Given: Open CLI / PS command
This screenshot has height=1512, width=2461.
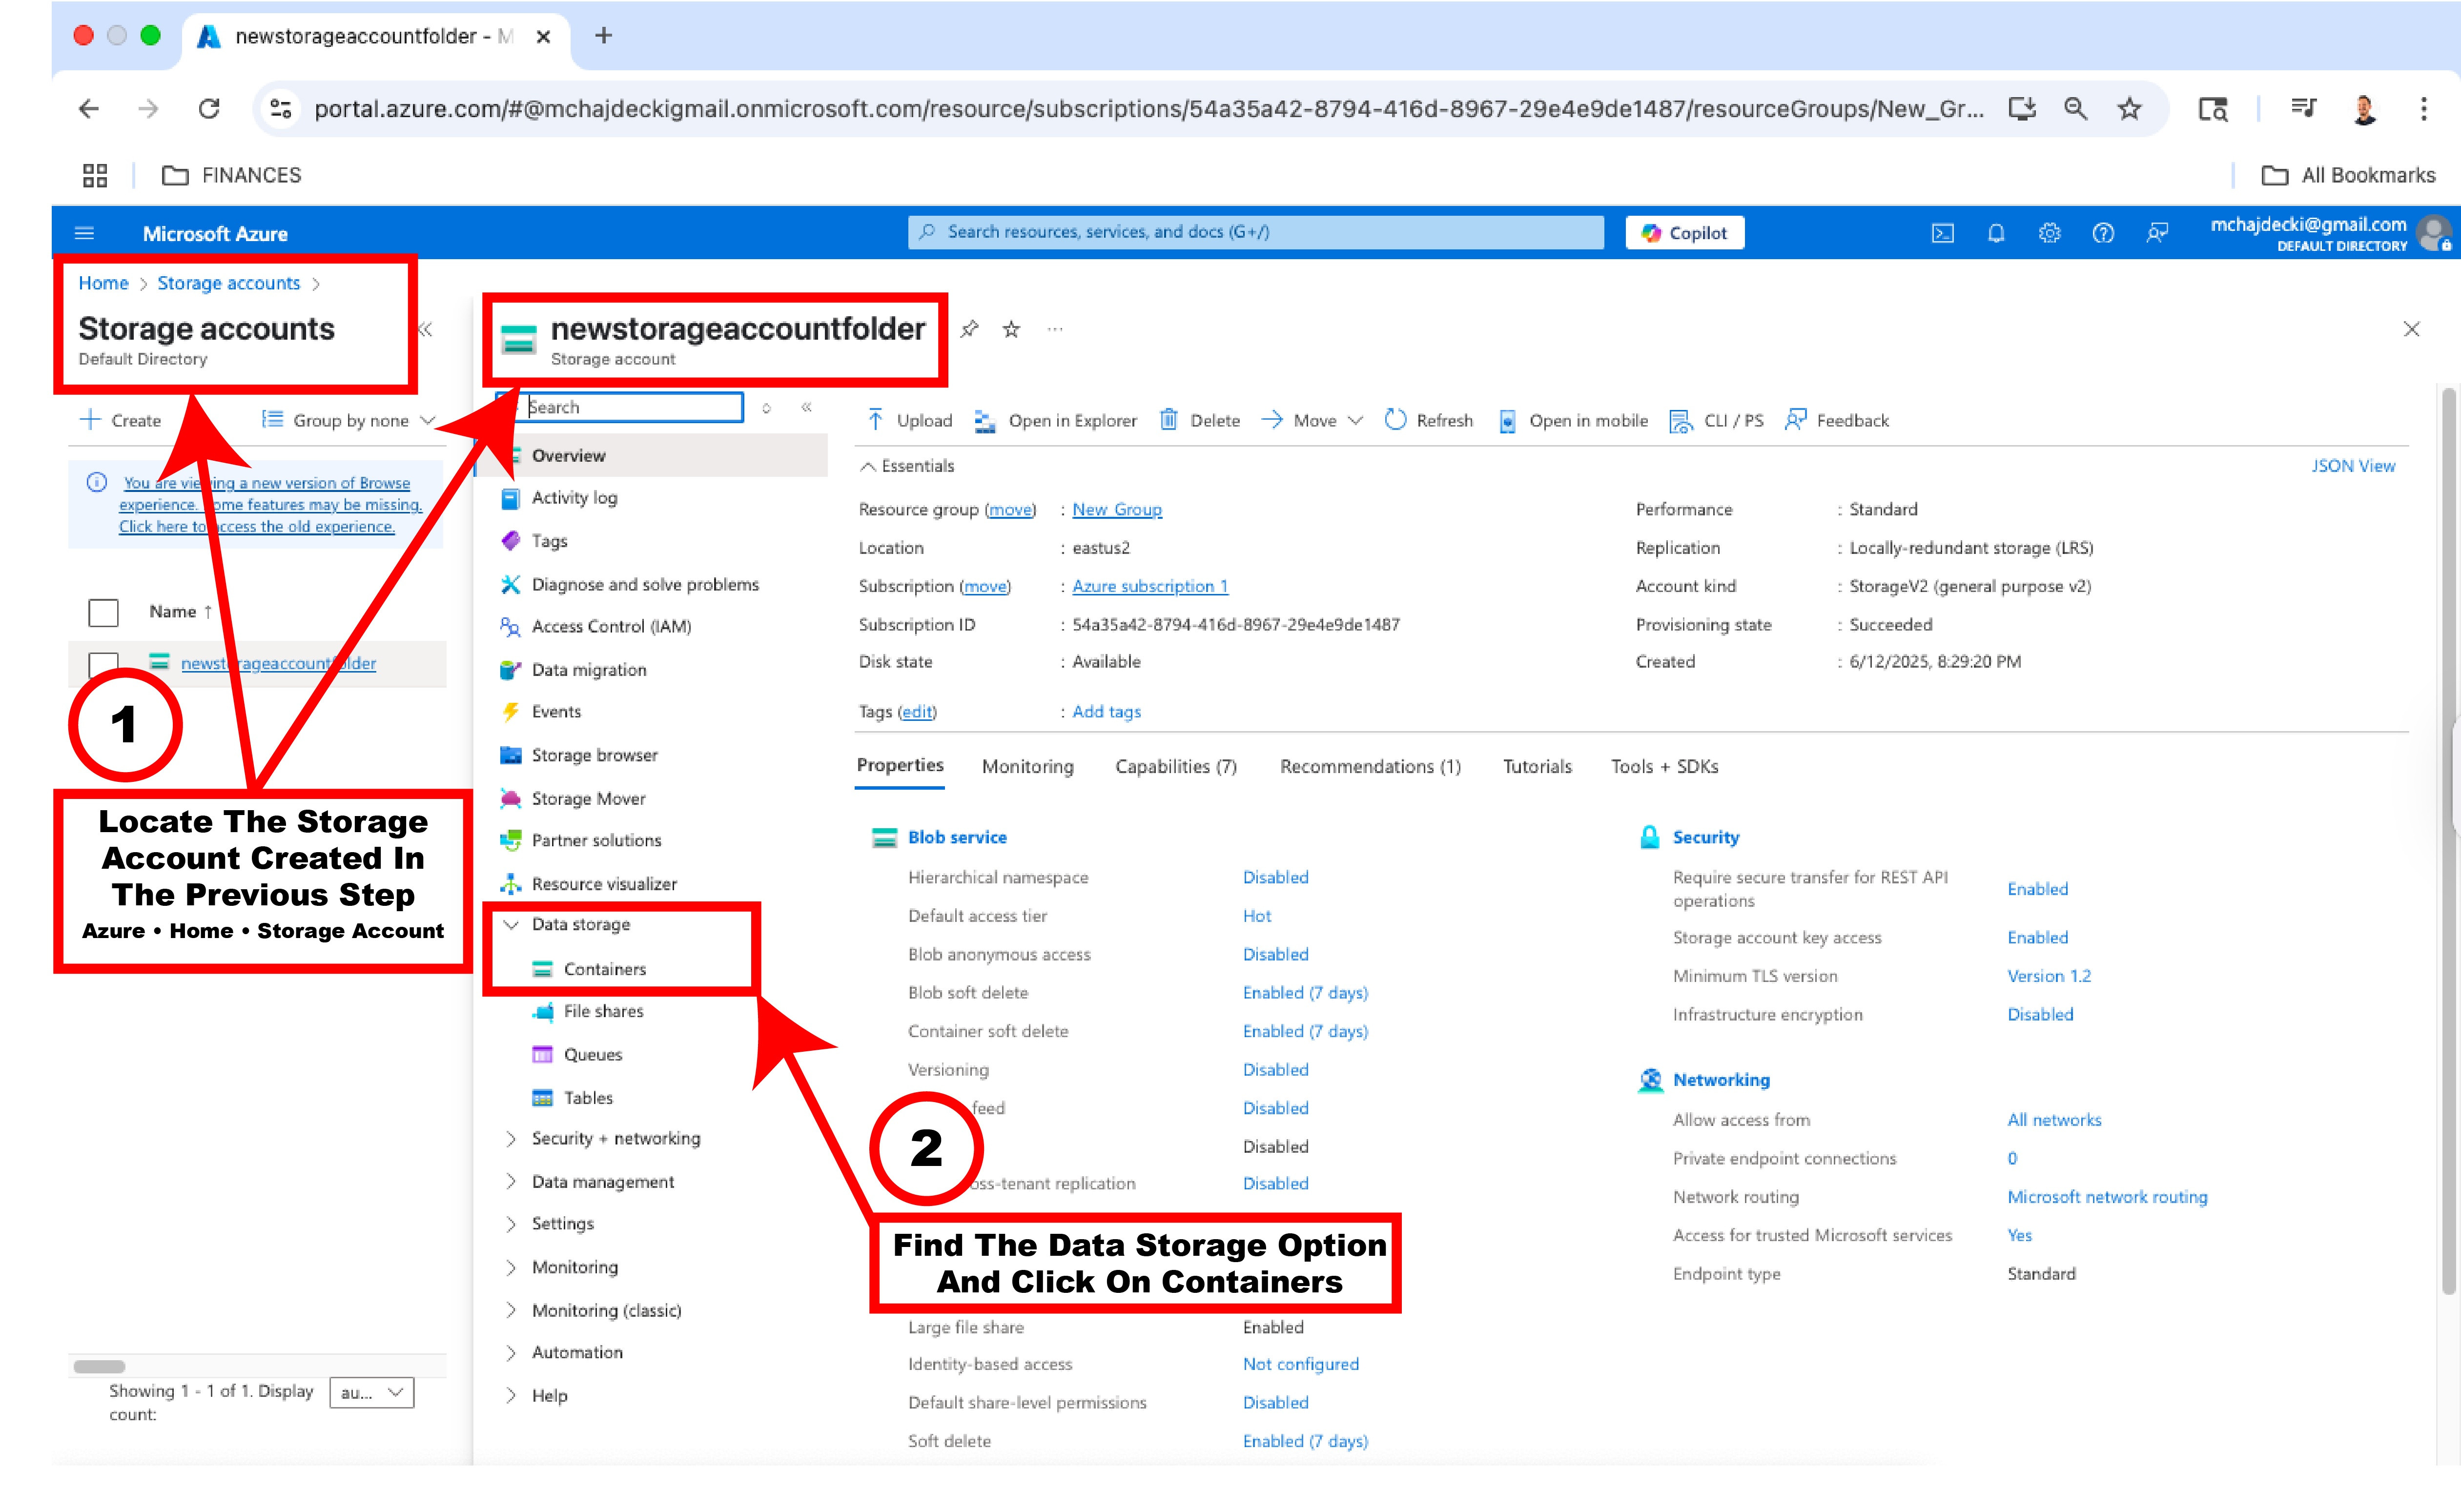Looking at the screenshot, I should 1716,420.
